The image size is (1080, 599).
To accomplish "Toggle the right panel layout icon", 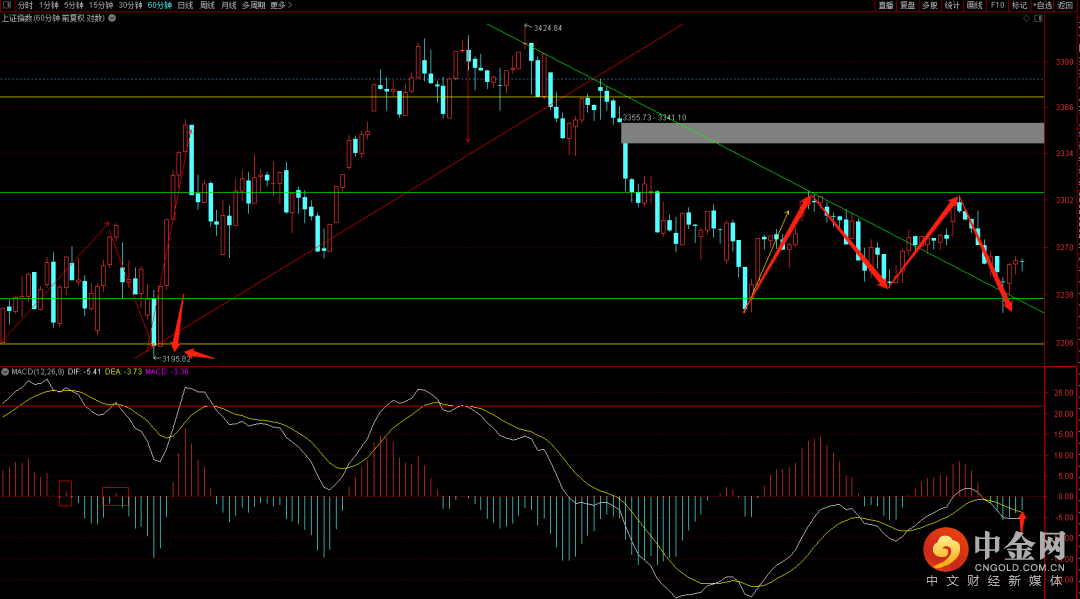I will (1038, 18).
